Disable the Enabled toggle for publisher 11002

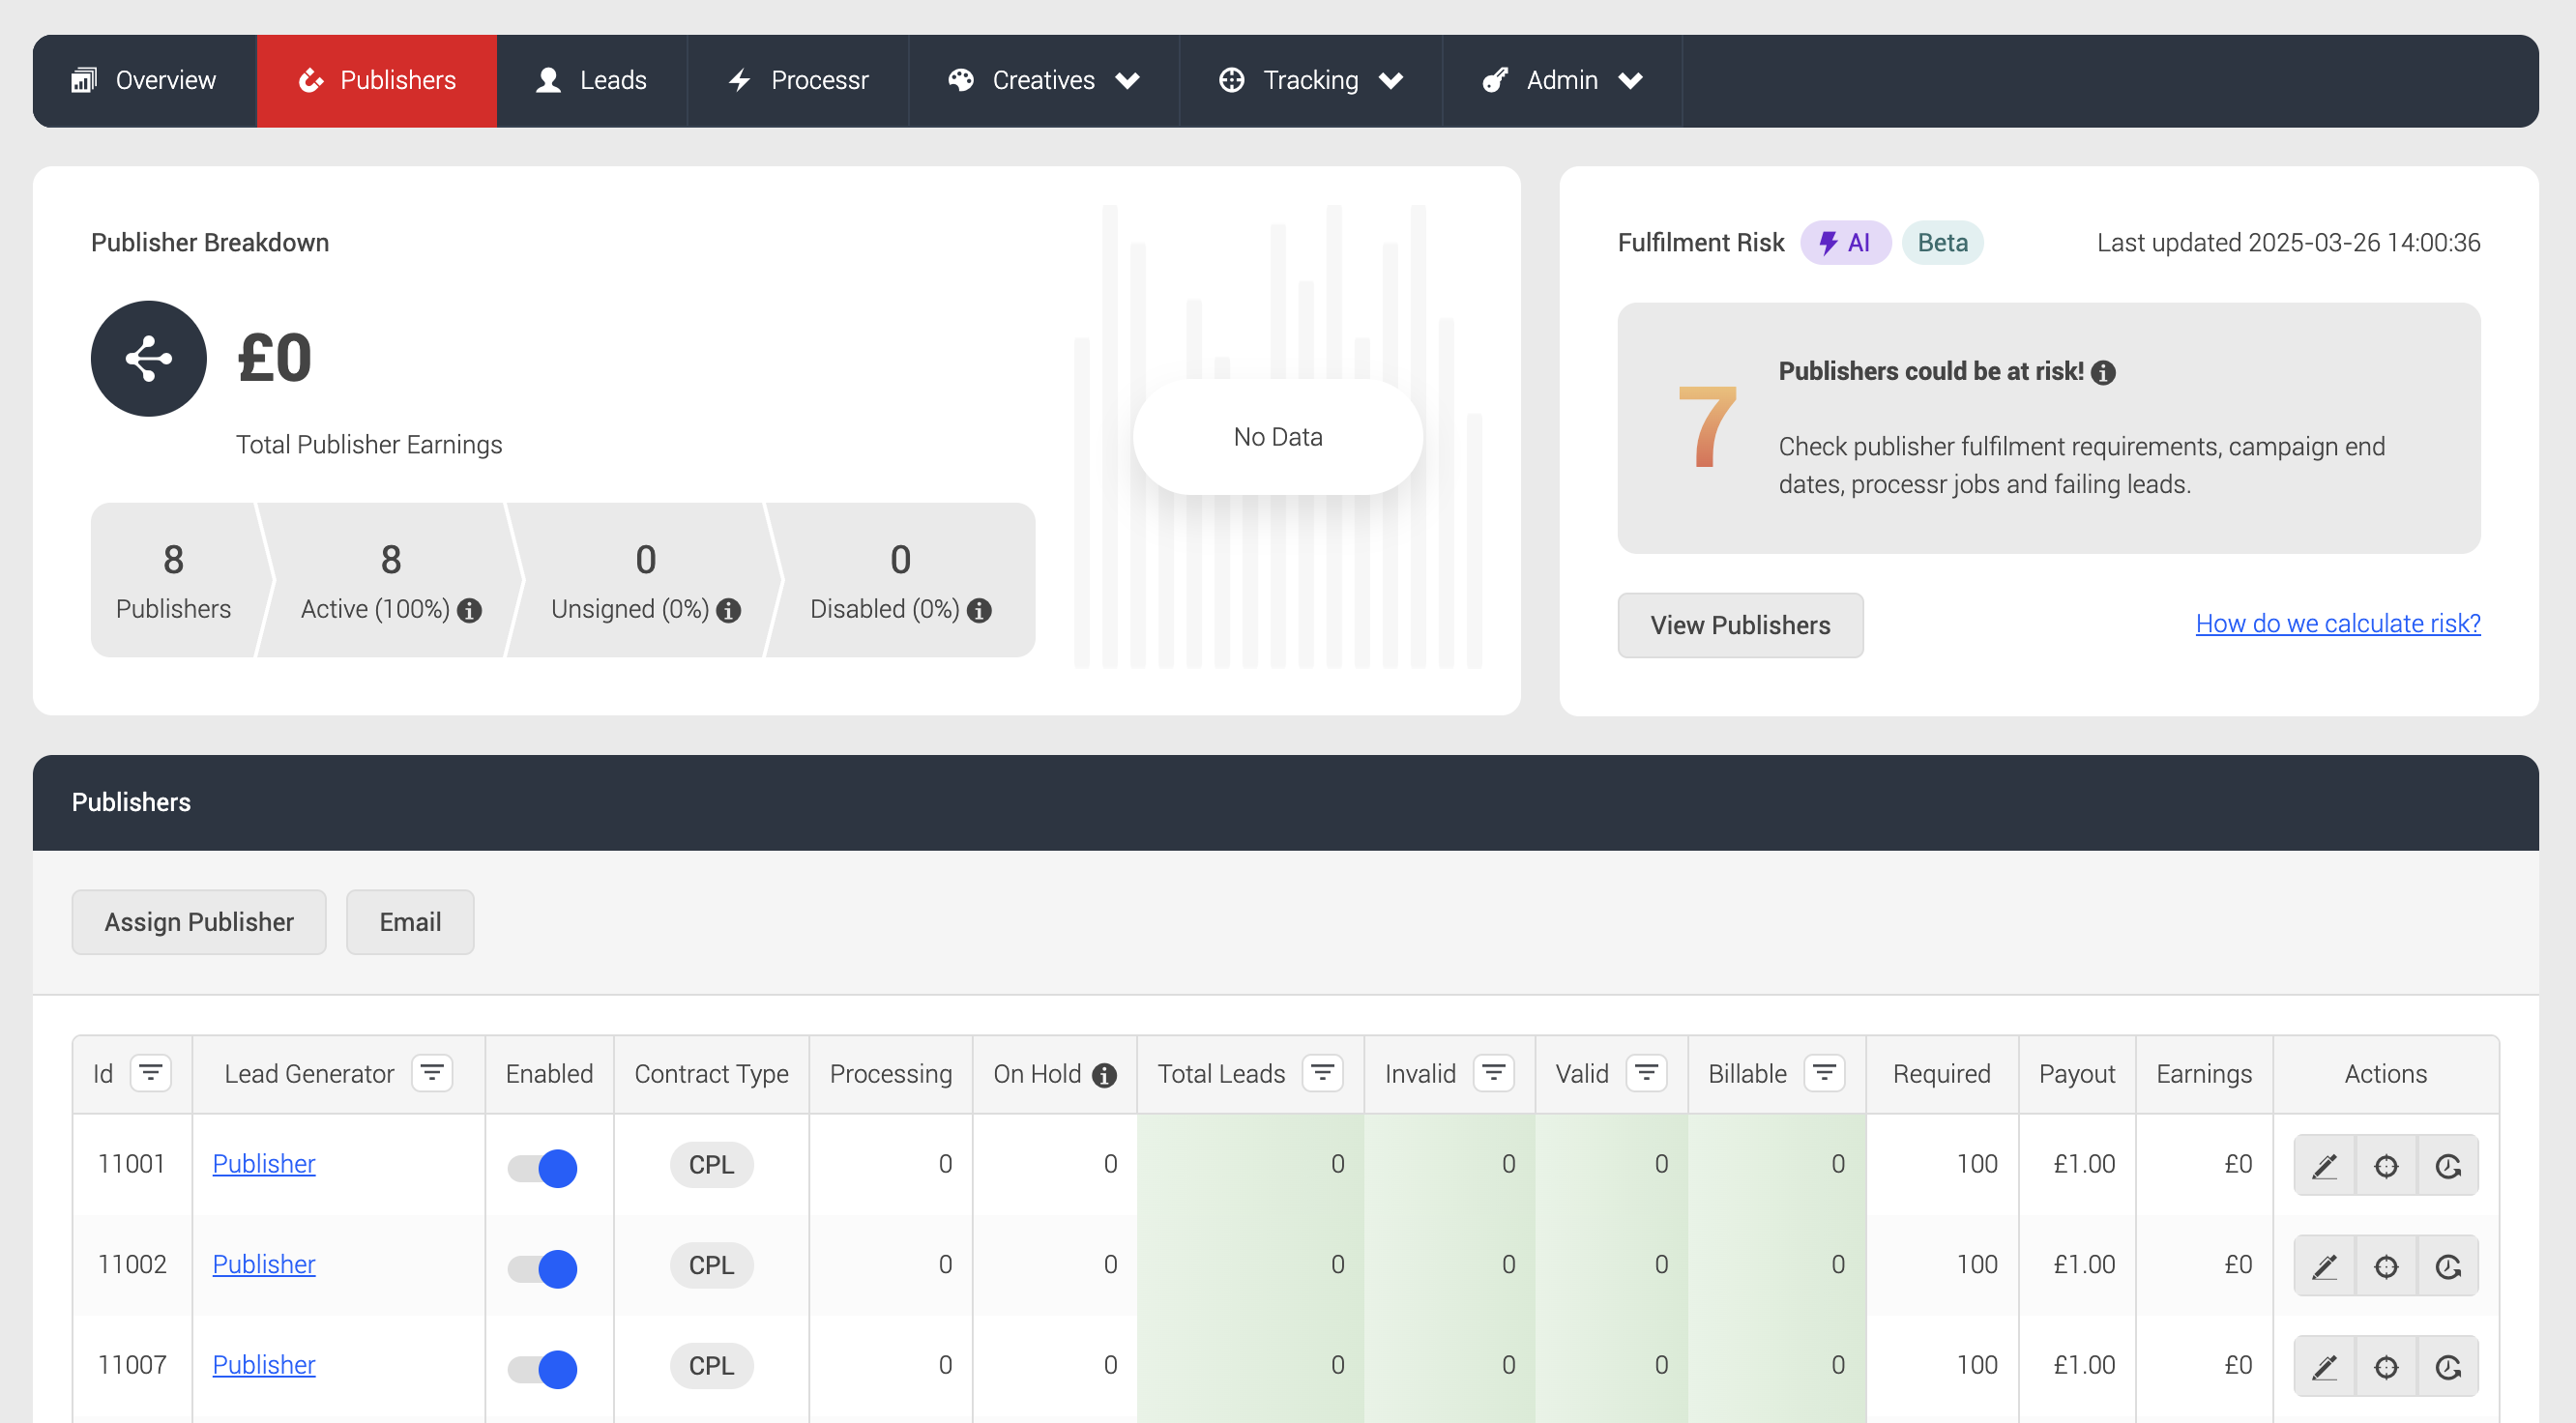tap(543, 1268)
